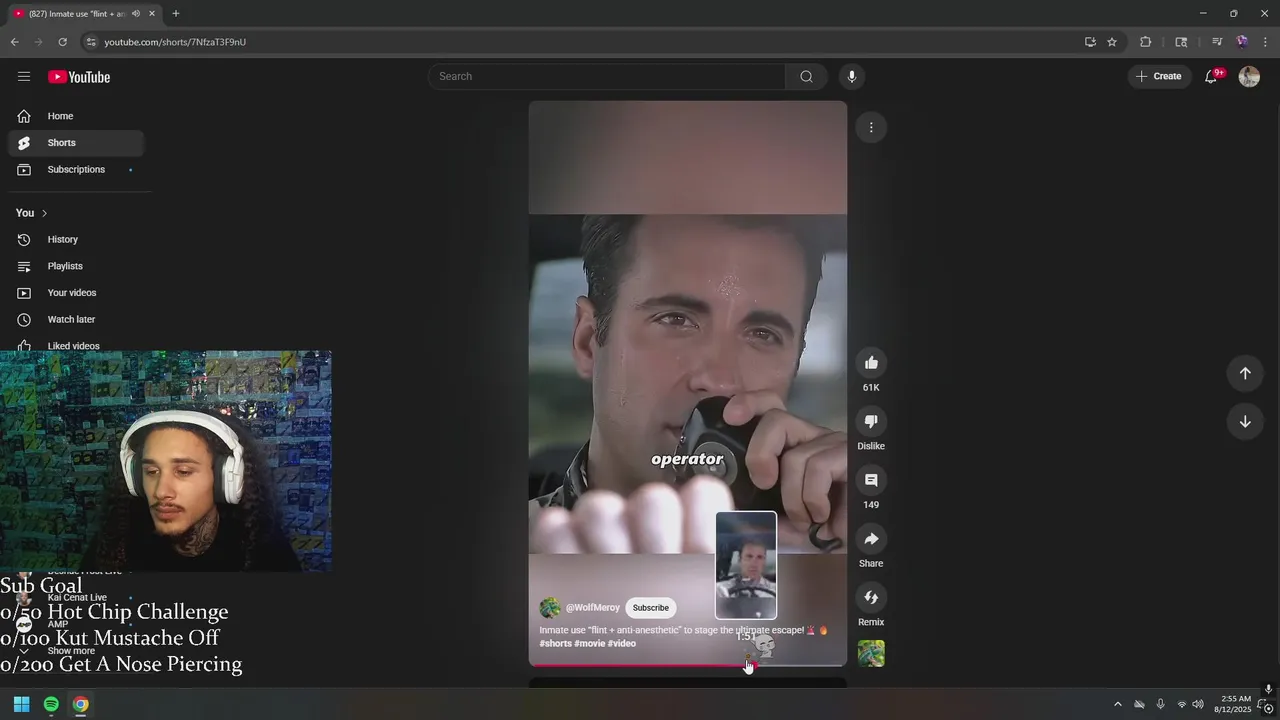The height and width of the screenshot is (720, 1280).
Task: Open the comments showing 149
Action: tap(871, 480)
